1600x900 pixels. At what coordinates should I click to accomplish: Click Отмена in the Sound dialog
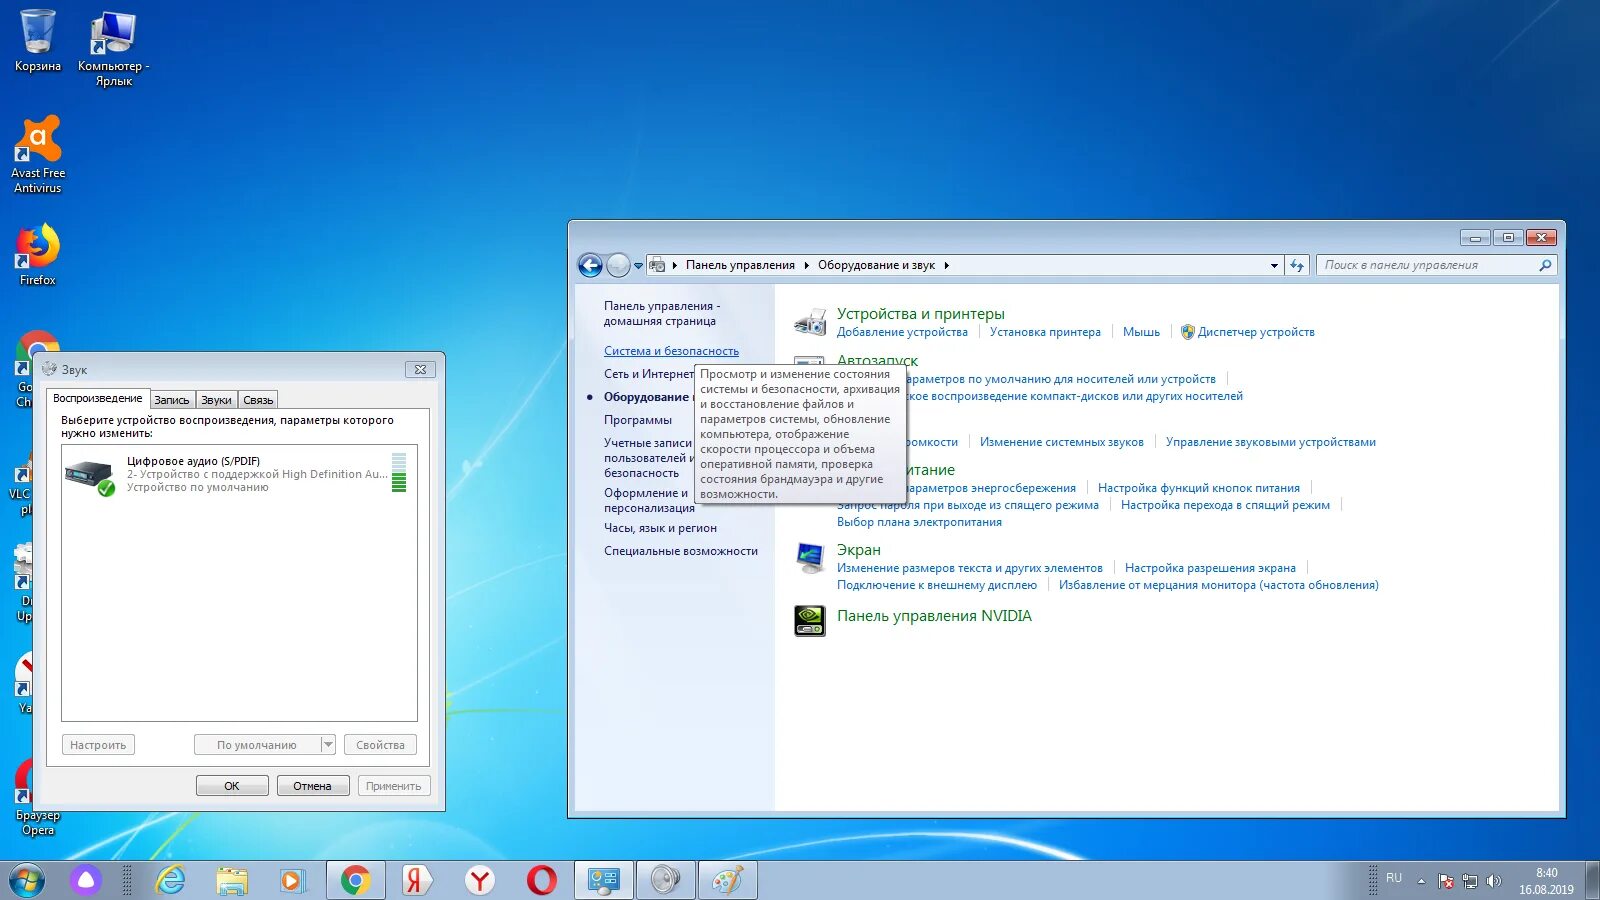(312, 786)
